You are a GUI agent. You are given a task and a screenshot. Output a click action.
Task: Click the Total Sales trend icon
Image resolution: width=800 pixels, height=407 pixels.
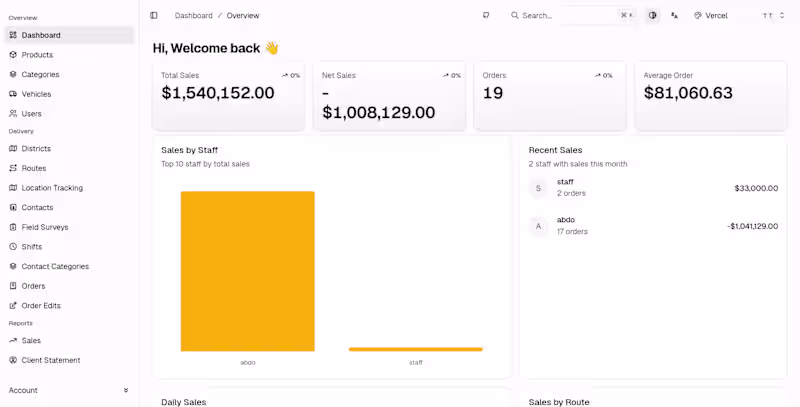[x=285, y=75]
